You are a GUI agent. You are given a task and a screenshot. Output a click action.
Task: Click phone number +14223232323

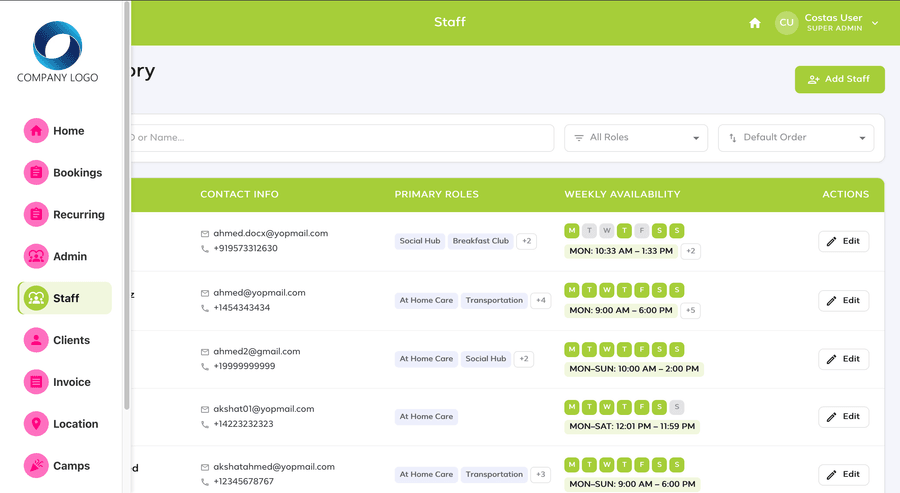[243, 424]
